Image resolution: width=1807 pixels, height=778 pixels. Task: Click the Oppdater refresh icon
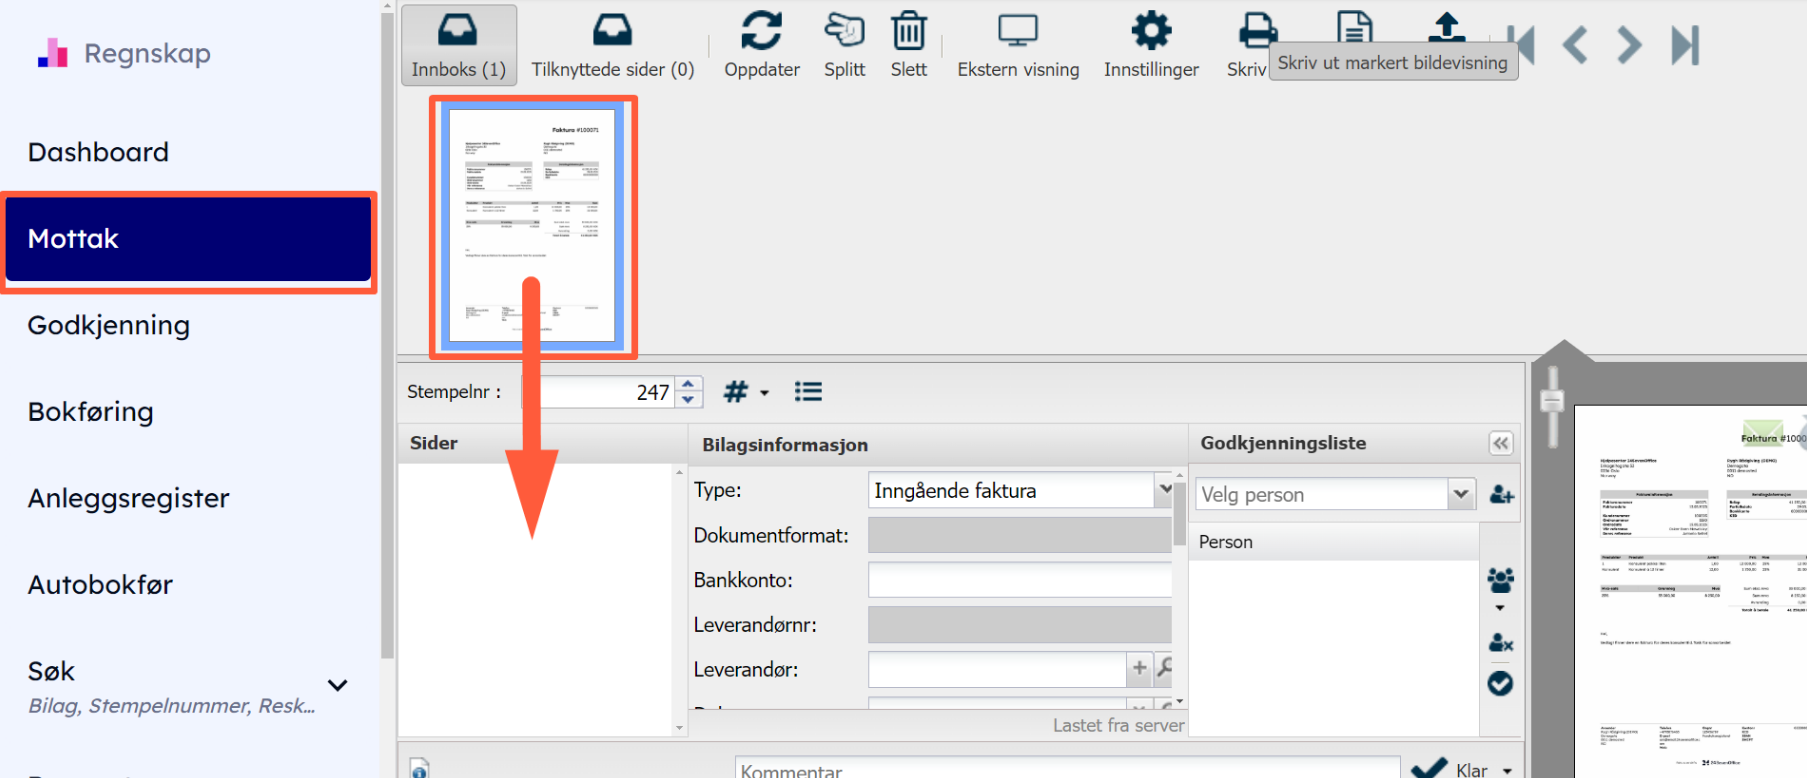[761, 33]
